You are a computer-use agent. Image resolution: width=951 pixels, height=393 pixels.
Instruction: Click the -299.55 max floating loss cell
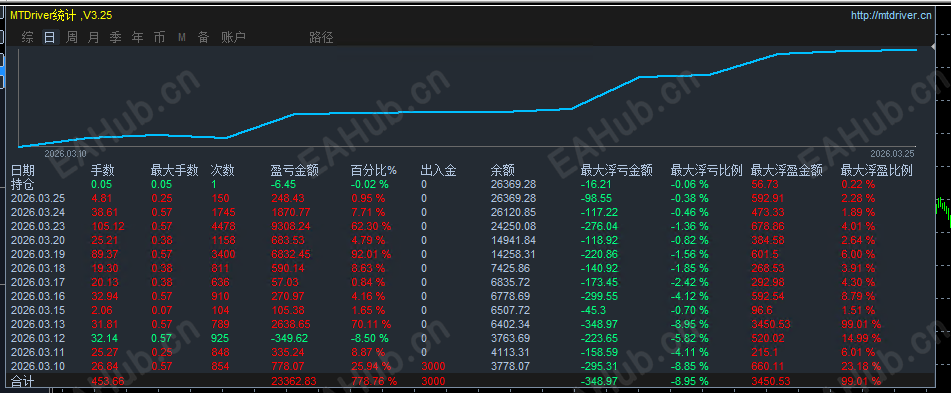599,296
